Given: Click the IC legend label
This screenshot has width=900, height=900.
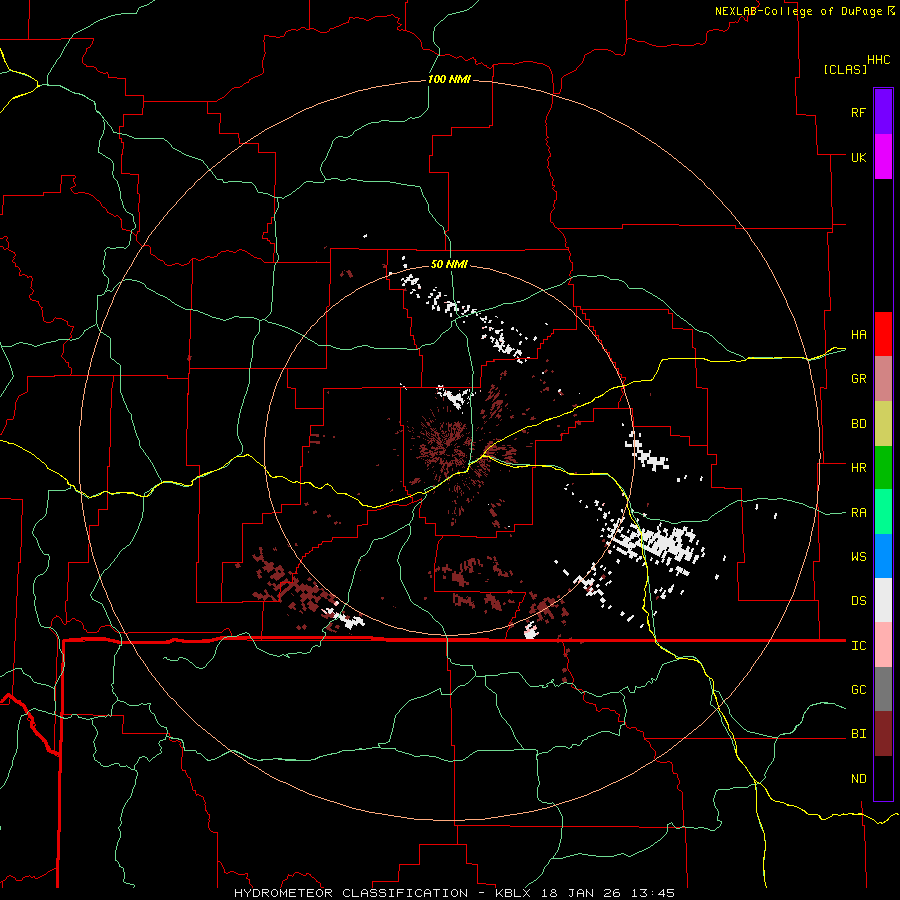Looking at the screenshot, I should pyautogui.click(x=858, y=646).
